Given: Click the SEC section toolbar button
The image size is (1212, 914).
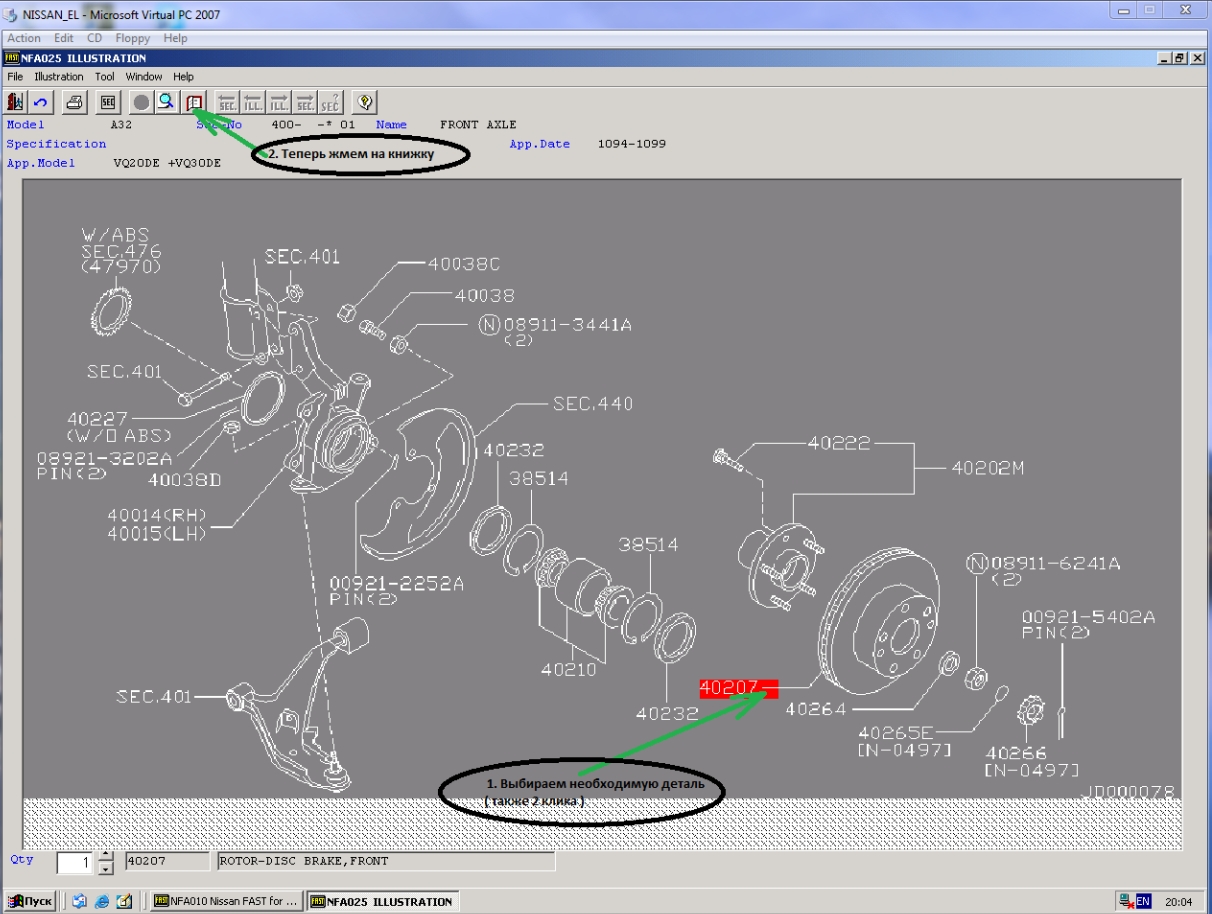Looking at the screenshot, I should click(108, 102).
